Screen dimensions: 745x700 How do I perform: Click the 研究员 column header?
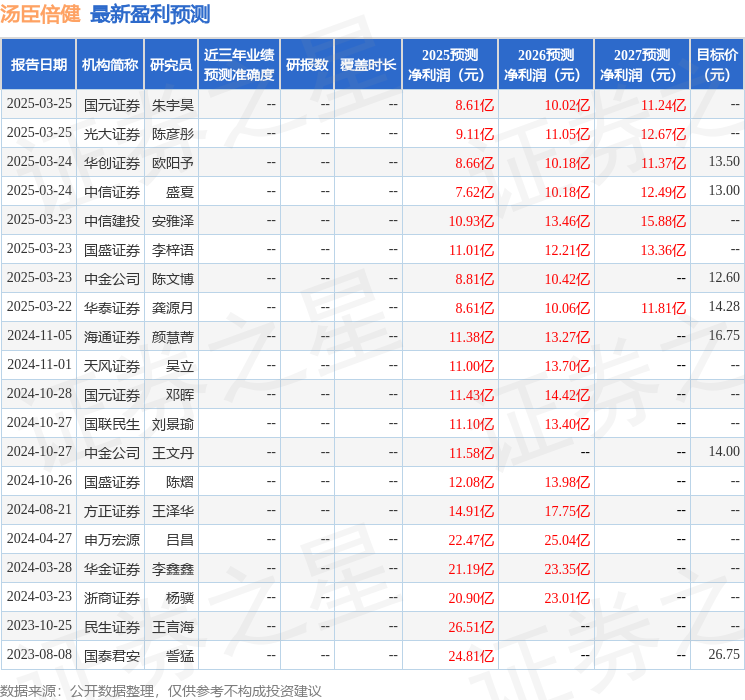171,65
